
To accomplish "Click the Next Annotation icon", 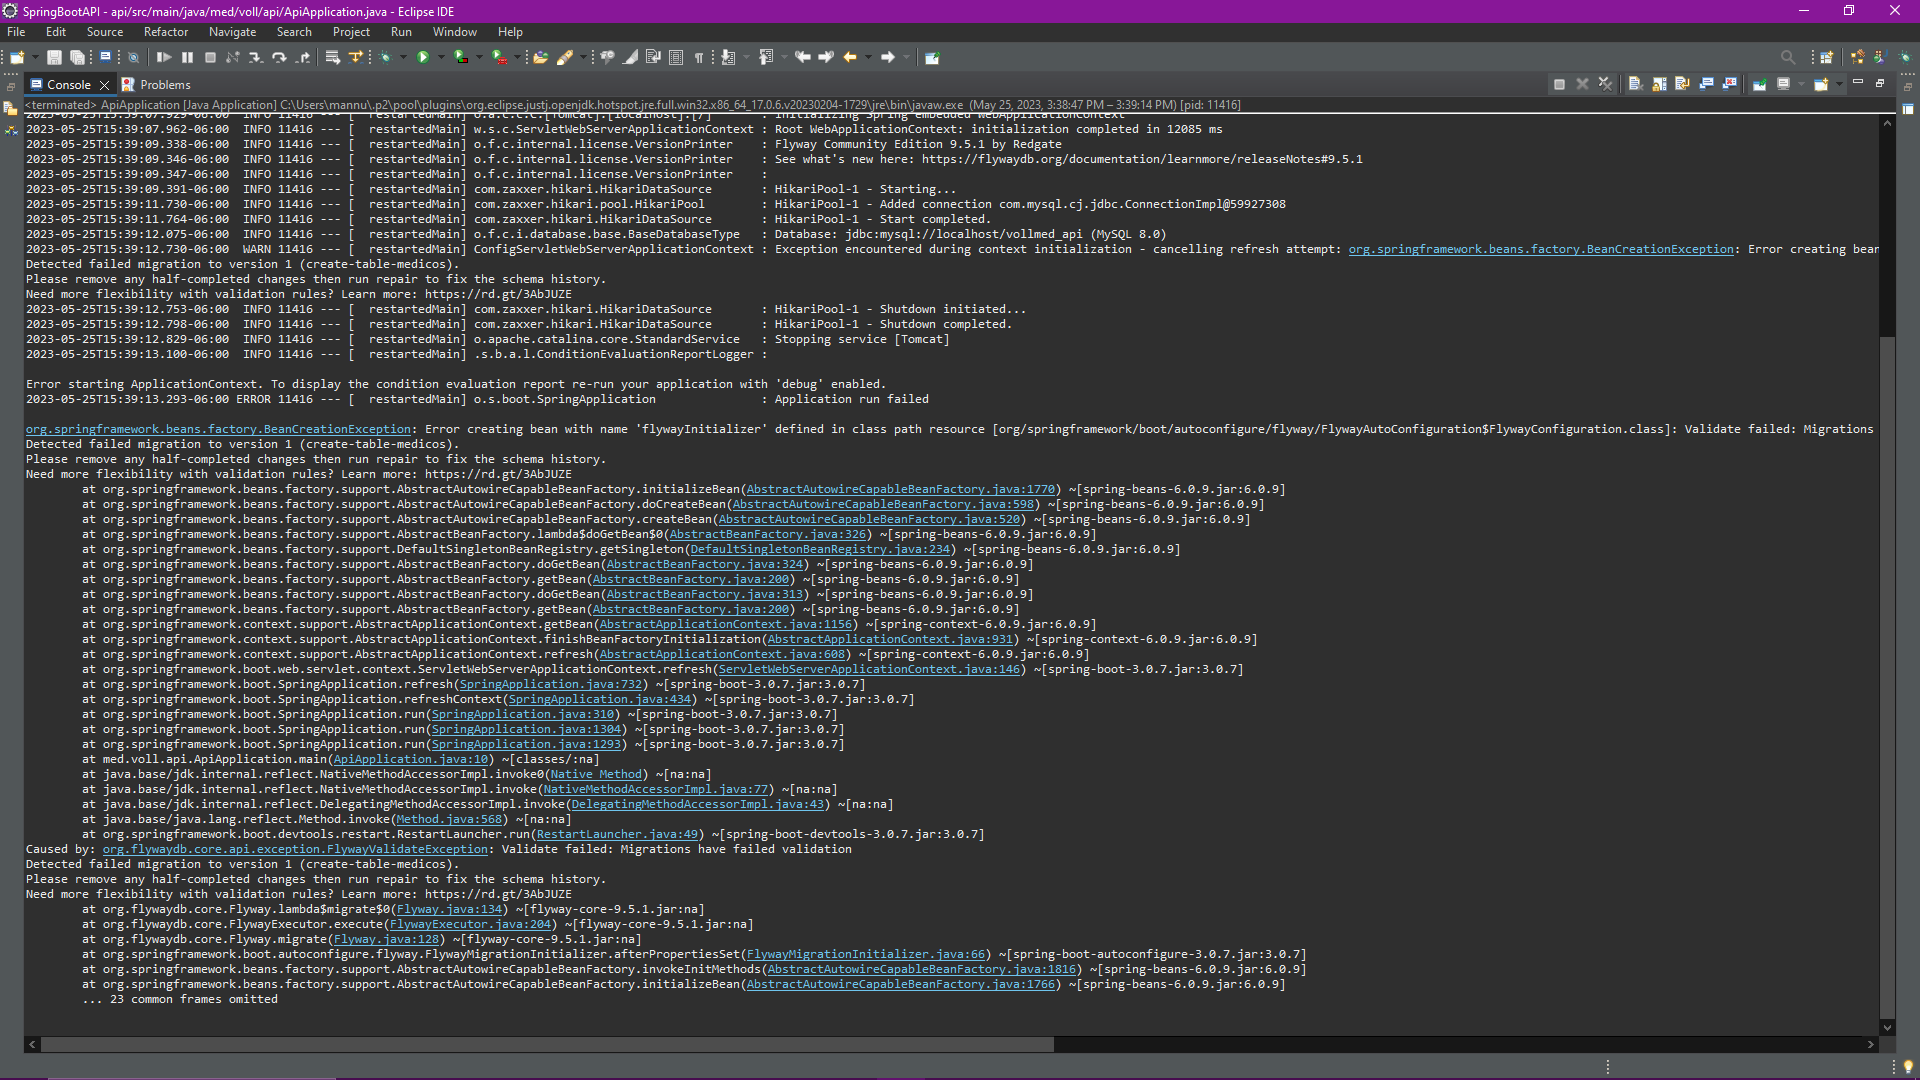I will point(728,57).
